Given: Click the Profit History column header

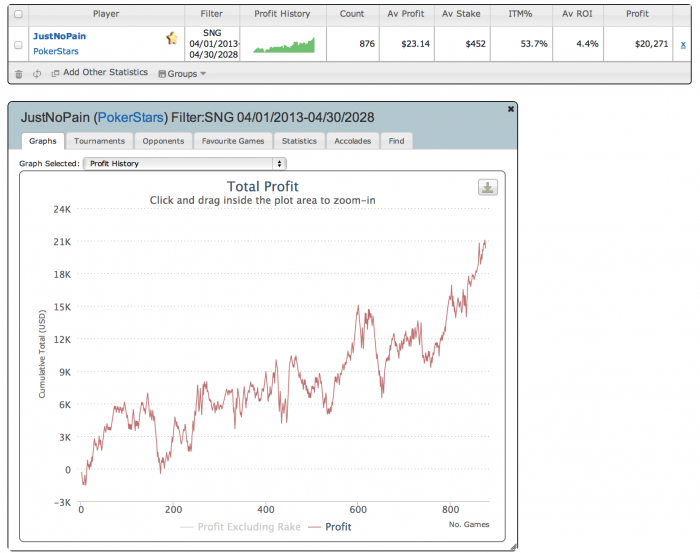Looking at the screenshot, I should pos(282,14).
